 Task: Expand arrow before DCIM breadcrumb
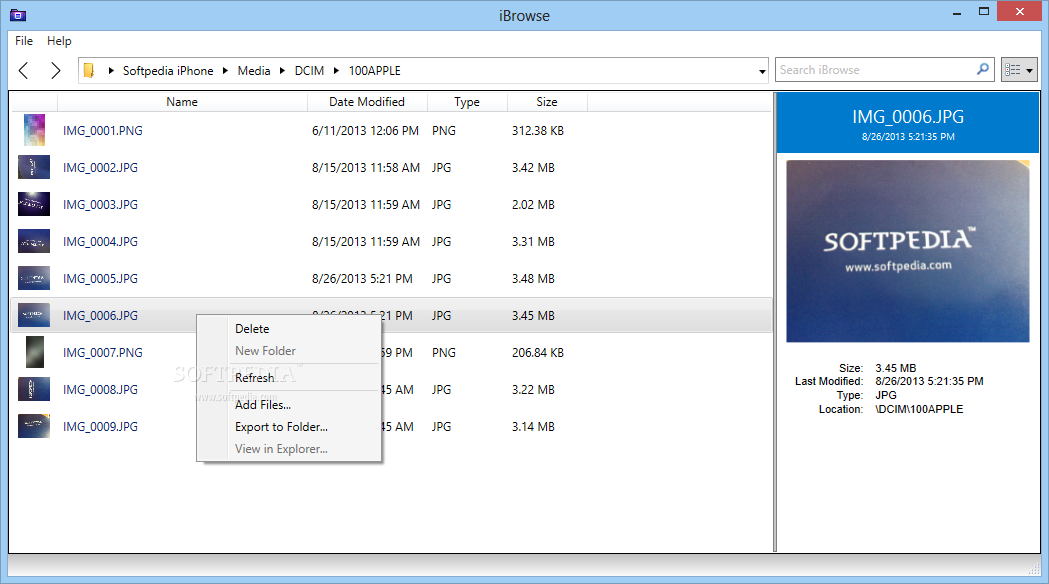(x=282, y=70)
